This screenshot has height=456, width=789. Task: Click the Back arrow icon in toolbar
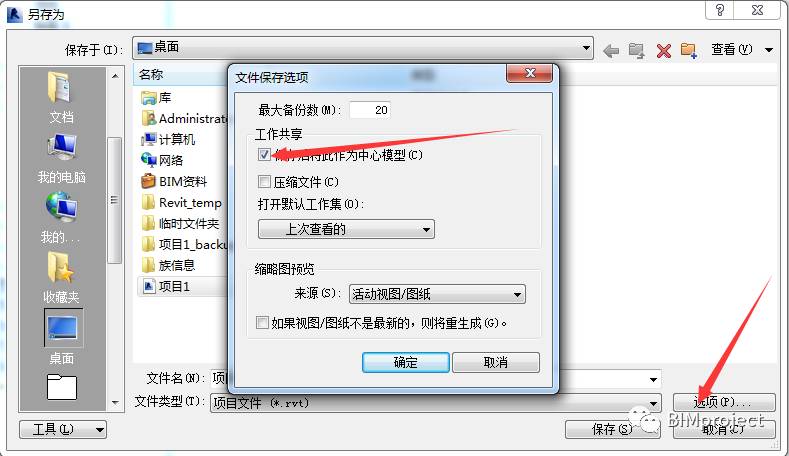click(x=611, y=50)
